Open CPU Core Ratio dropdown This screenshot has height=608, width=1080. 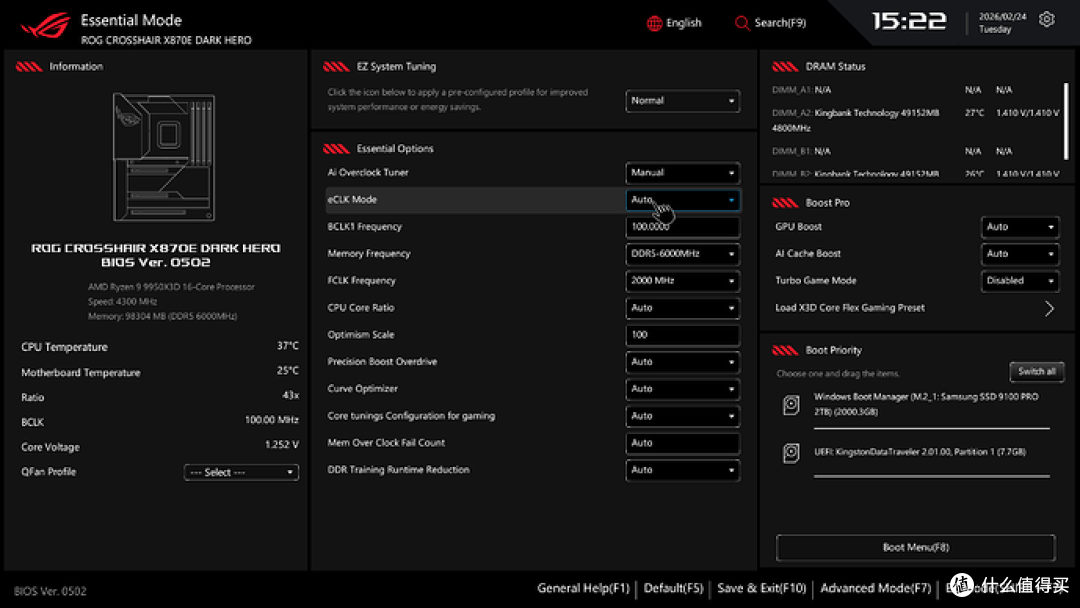tap(683, 308)
